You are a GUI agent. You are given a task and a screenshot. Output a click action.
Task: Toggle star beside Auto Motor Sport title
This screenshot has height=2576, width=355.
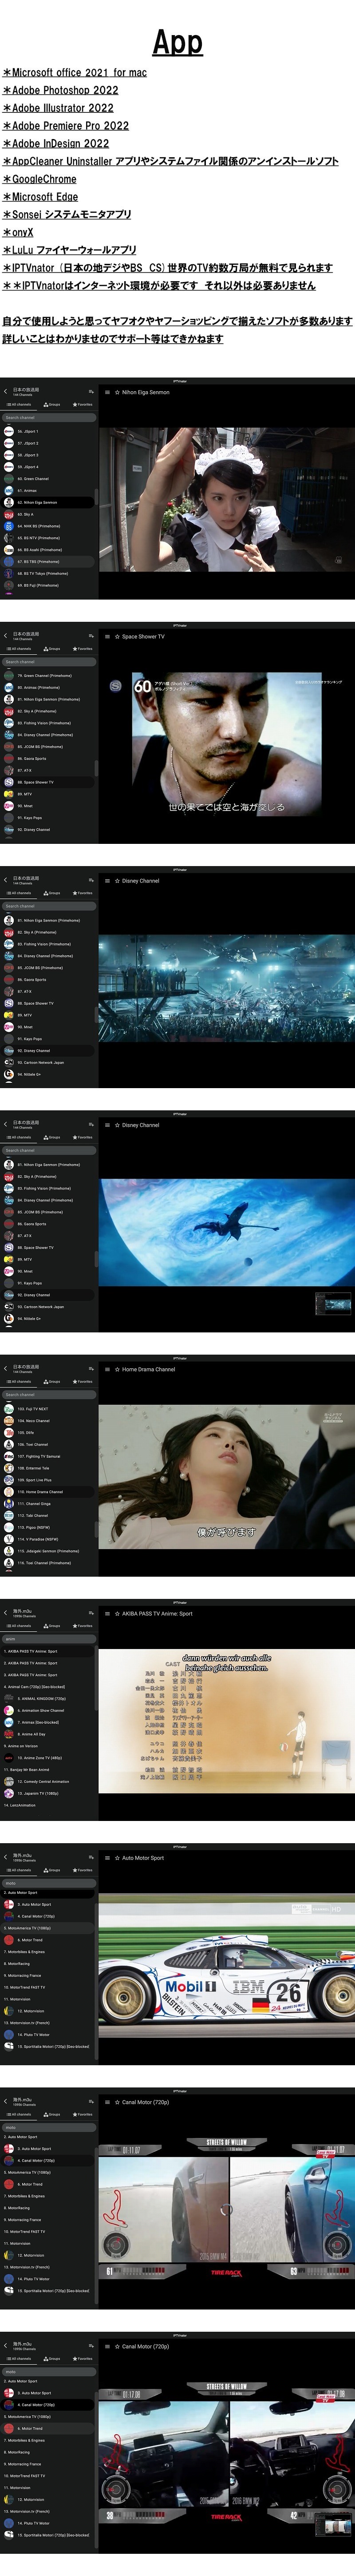pyautogui.click(x=117, y=1858)
